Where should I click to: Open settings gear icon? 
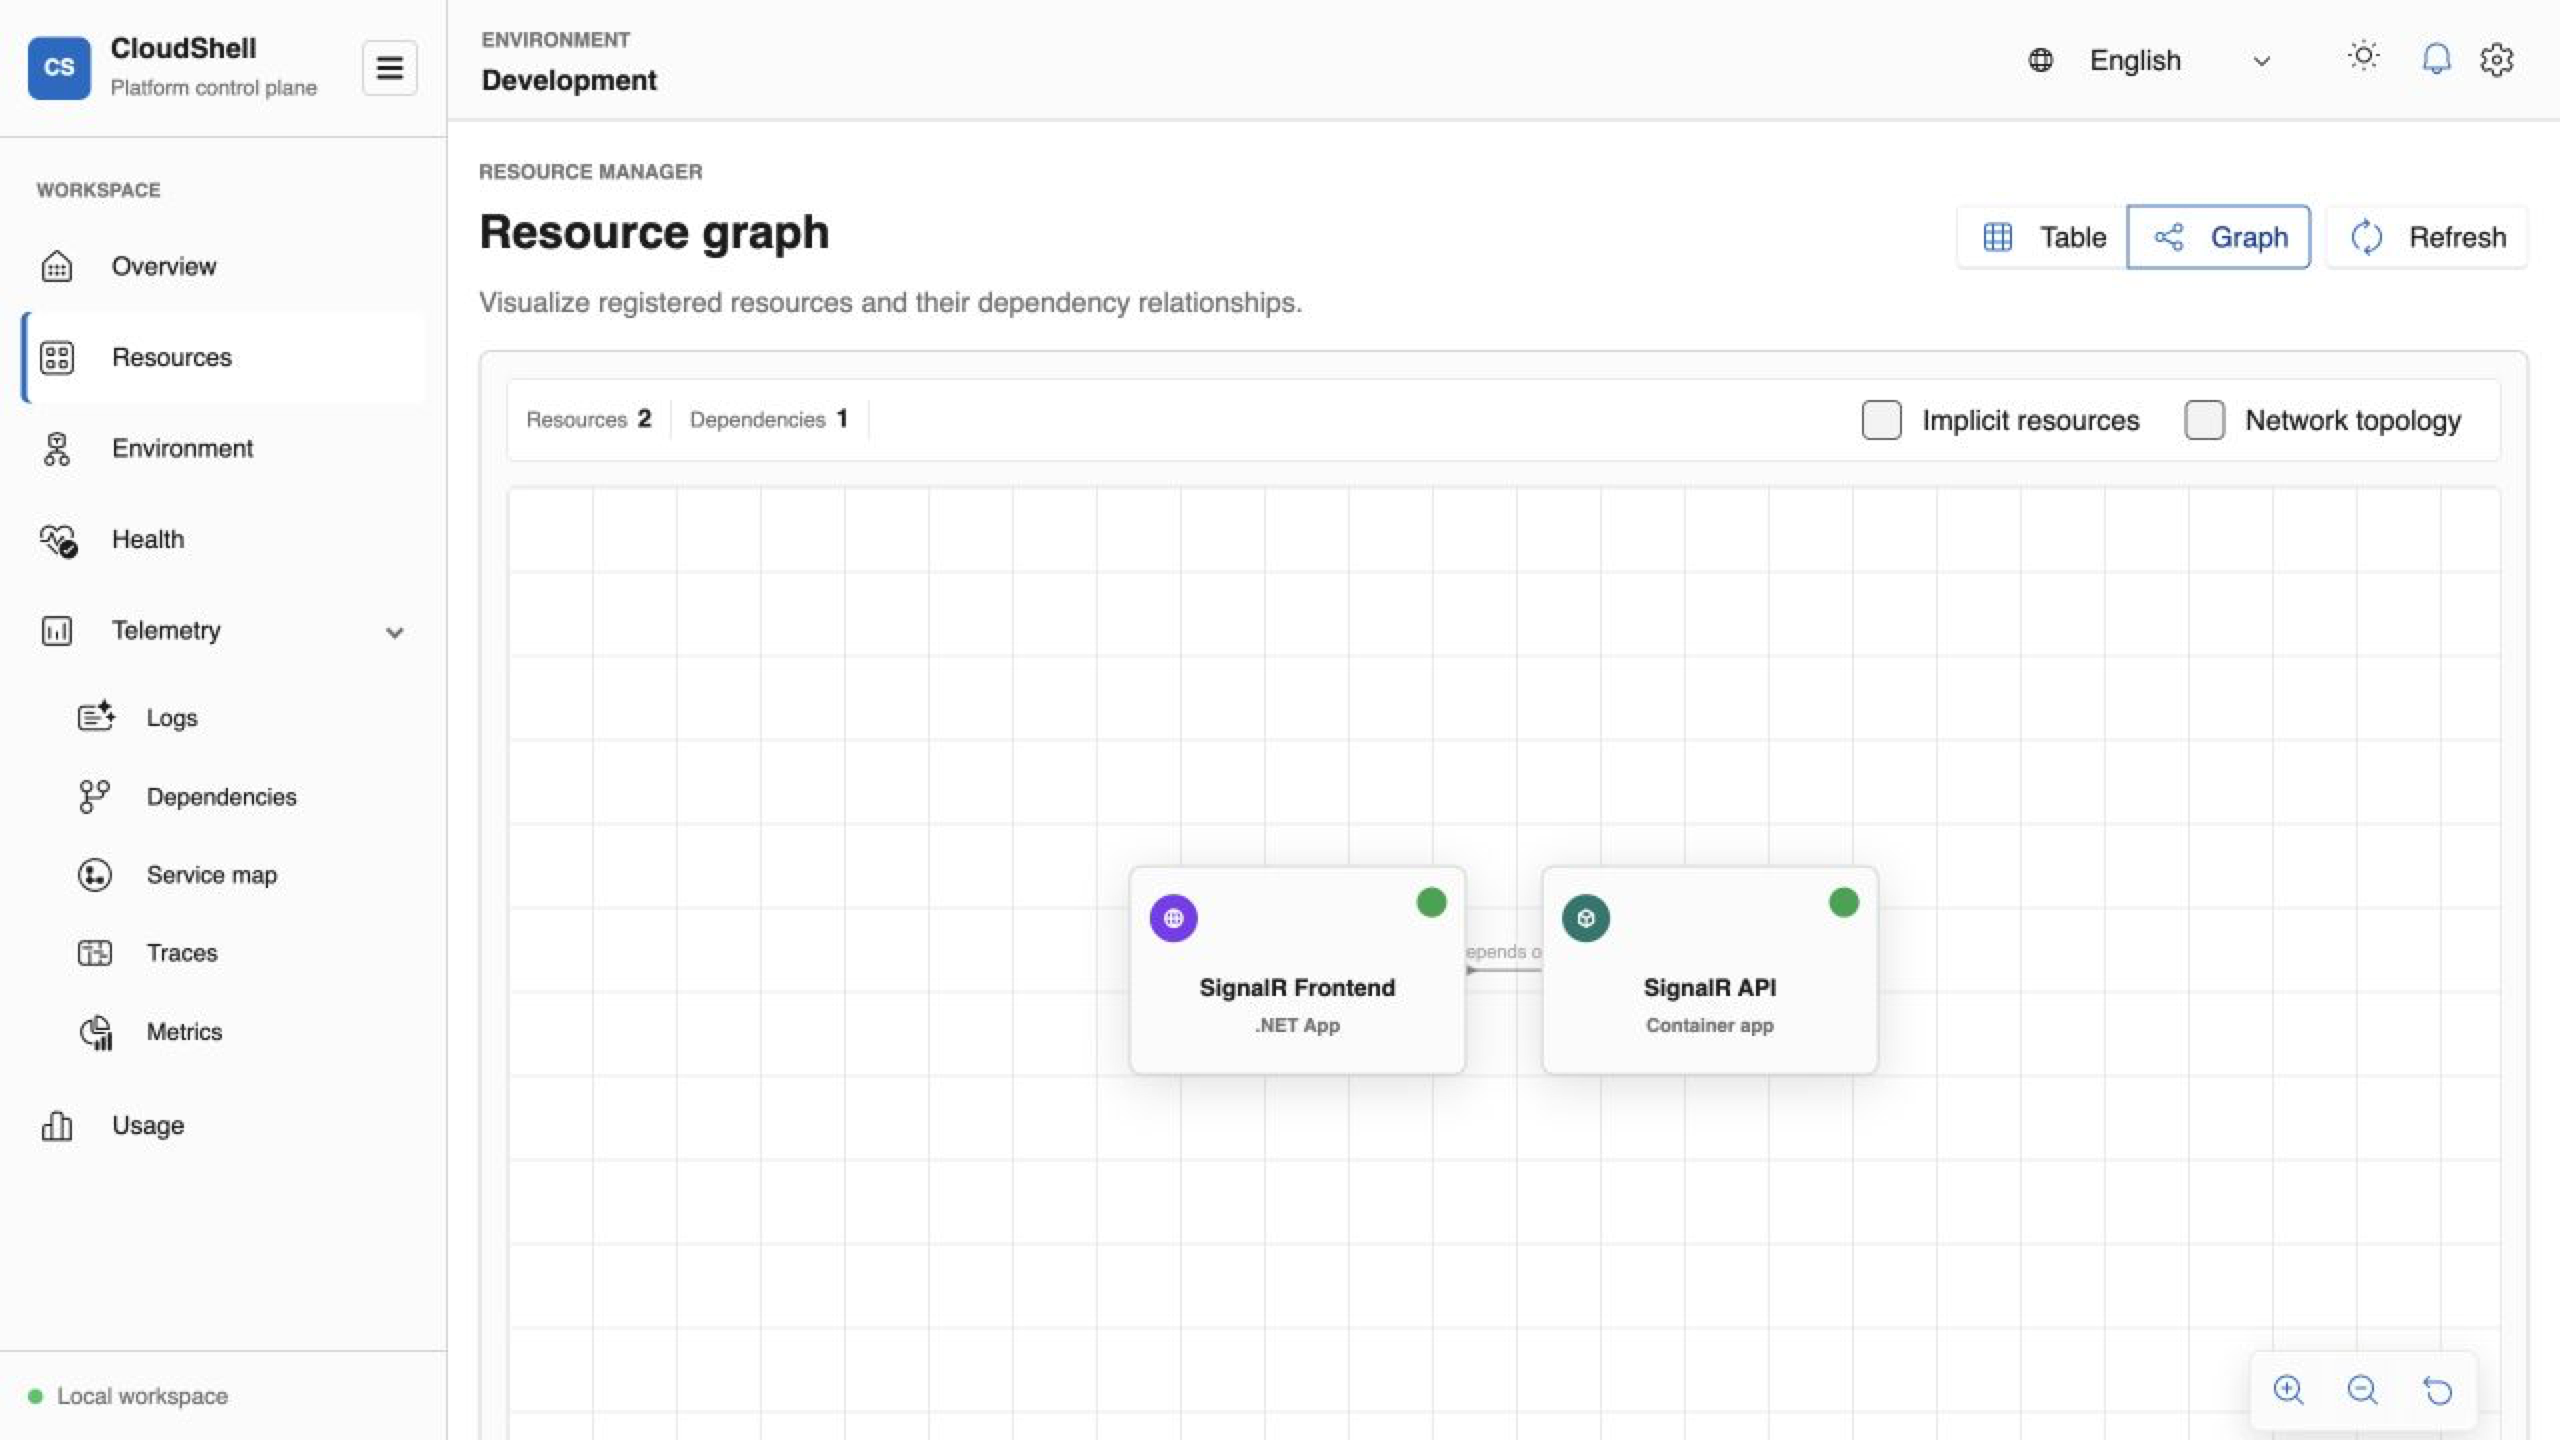point(2497,60)
